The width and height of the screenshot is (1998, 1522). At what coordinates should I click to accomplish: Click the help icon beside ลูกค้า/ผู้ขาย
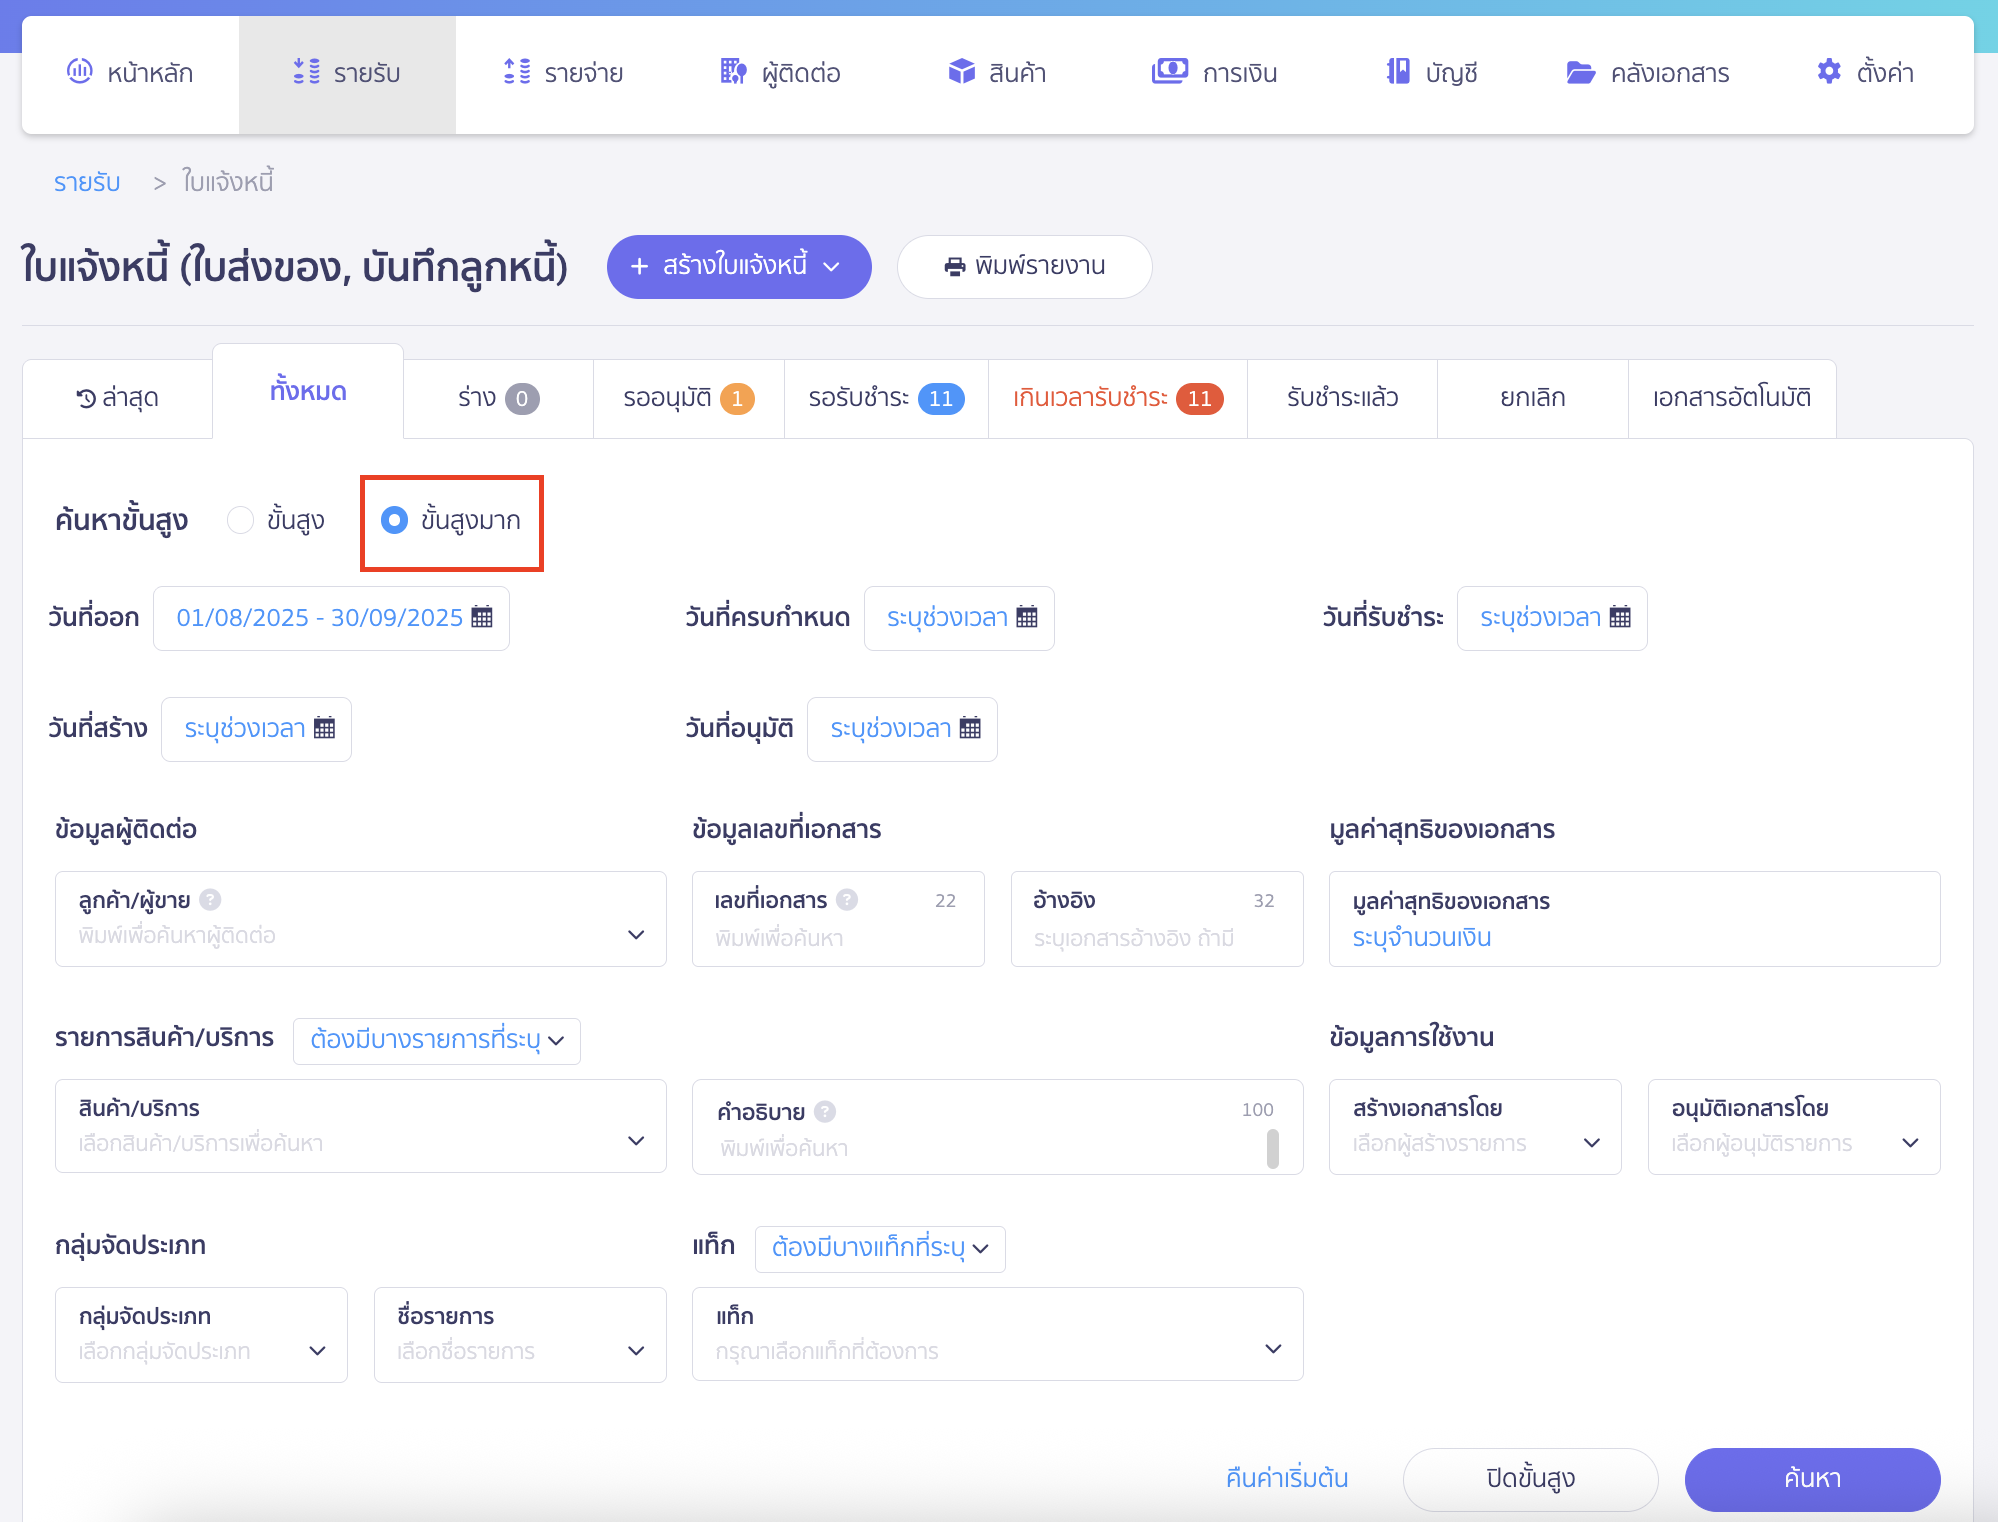pos(210,900)
